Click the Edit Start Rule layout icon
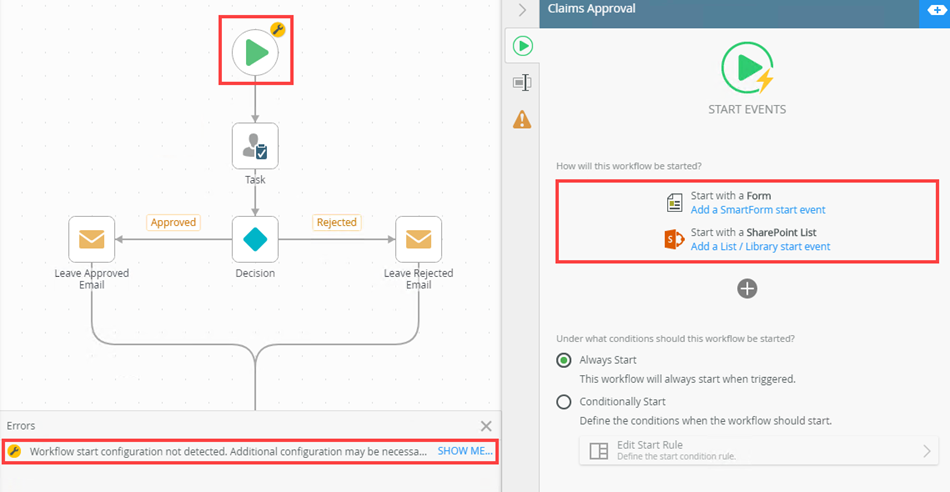 pyautogui.click(x=599, y=451)
